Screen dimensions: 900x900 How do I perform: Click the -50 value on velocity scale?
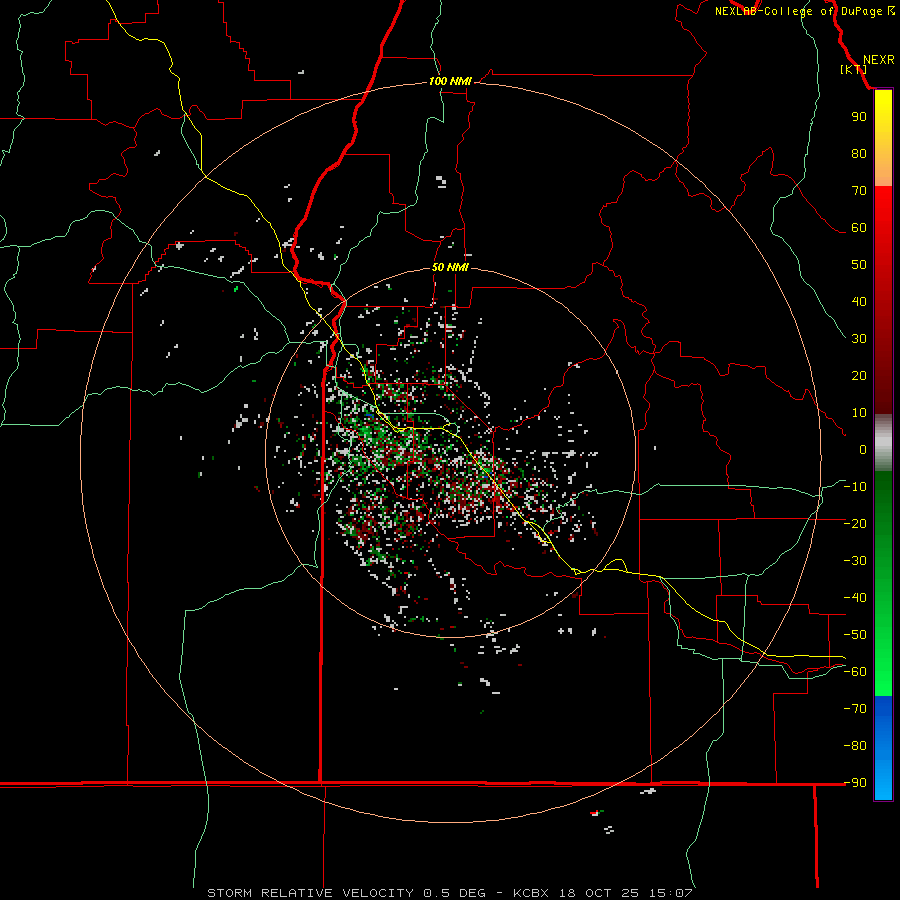click(x=855, y=635)
